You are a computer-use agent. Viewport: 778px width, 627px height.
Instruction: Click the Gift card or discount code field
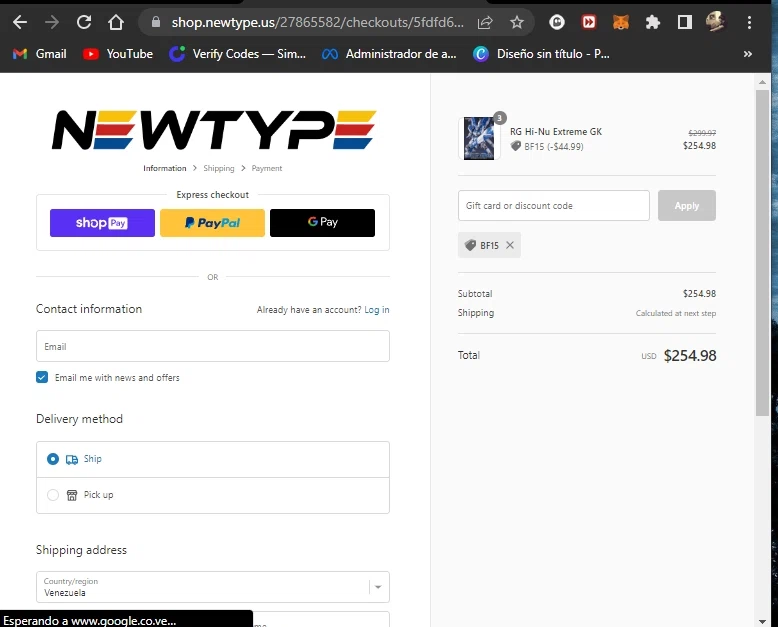click(554, 205)
